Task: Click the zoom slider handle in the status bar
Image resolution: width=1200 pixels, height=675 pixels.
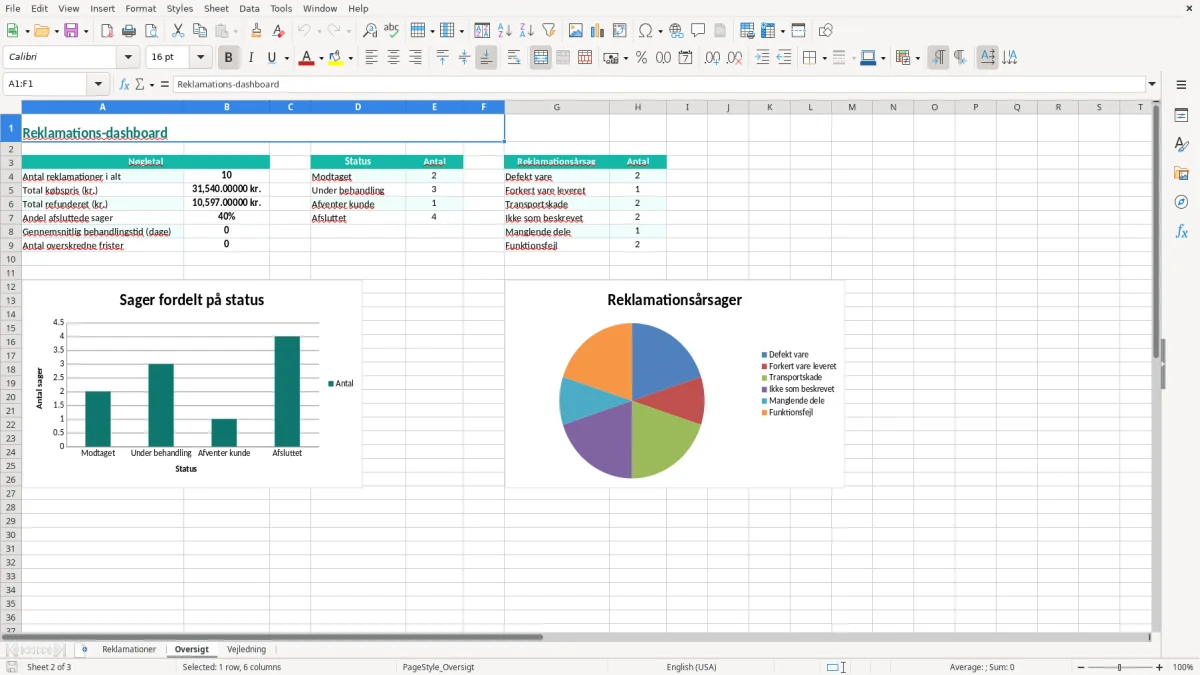Action: (1119, 667)
